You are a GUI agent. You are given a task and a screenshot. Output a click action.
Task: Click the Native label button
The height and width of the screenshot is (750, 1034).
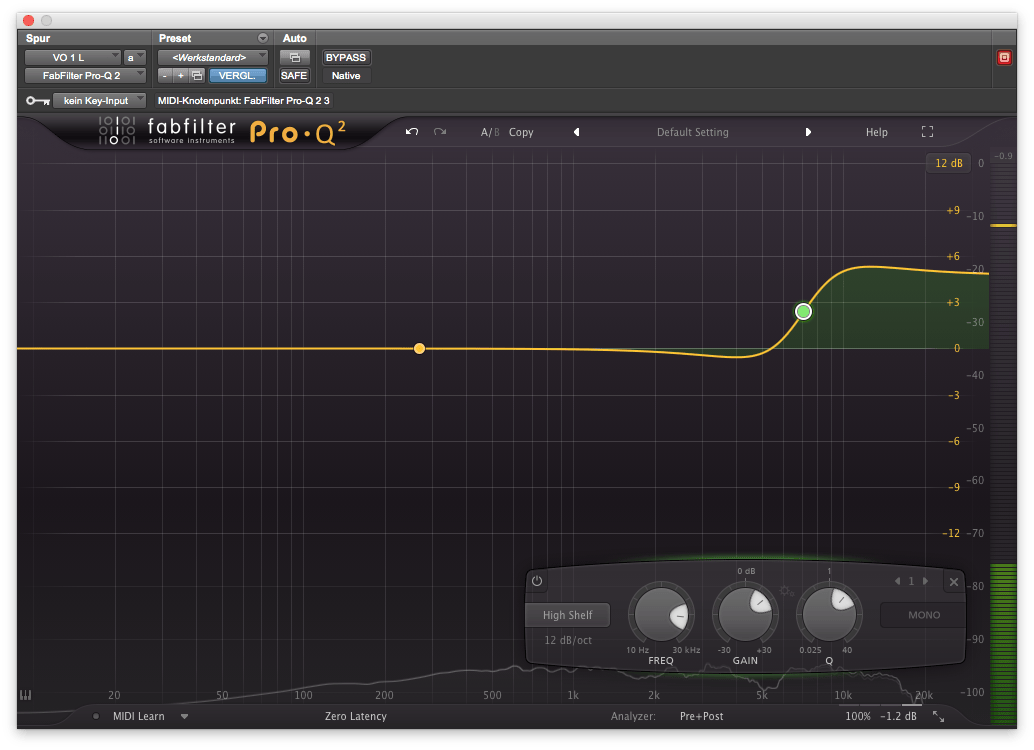tap(346, 76)
